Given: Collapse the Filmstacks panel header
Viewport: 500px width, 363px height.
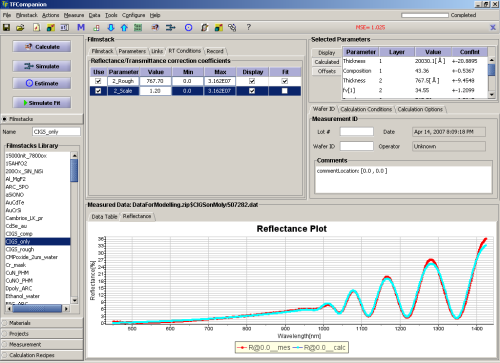Looking at the screenshot, I should [x=42, y=119].
